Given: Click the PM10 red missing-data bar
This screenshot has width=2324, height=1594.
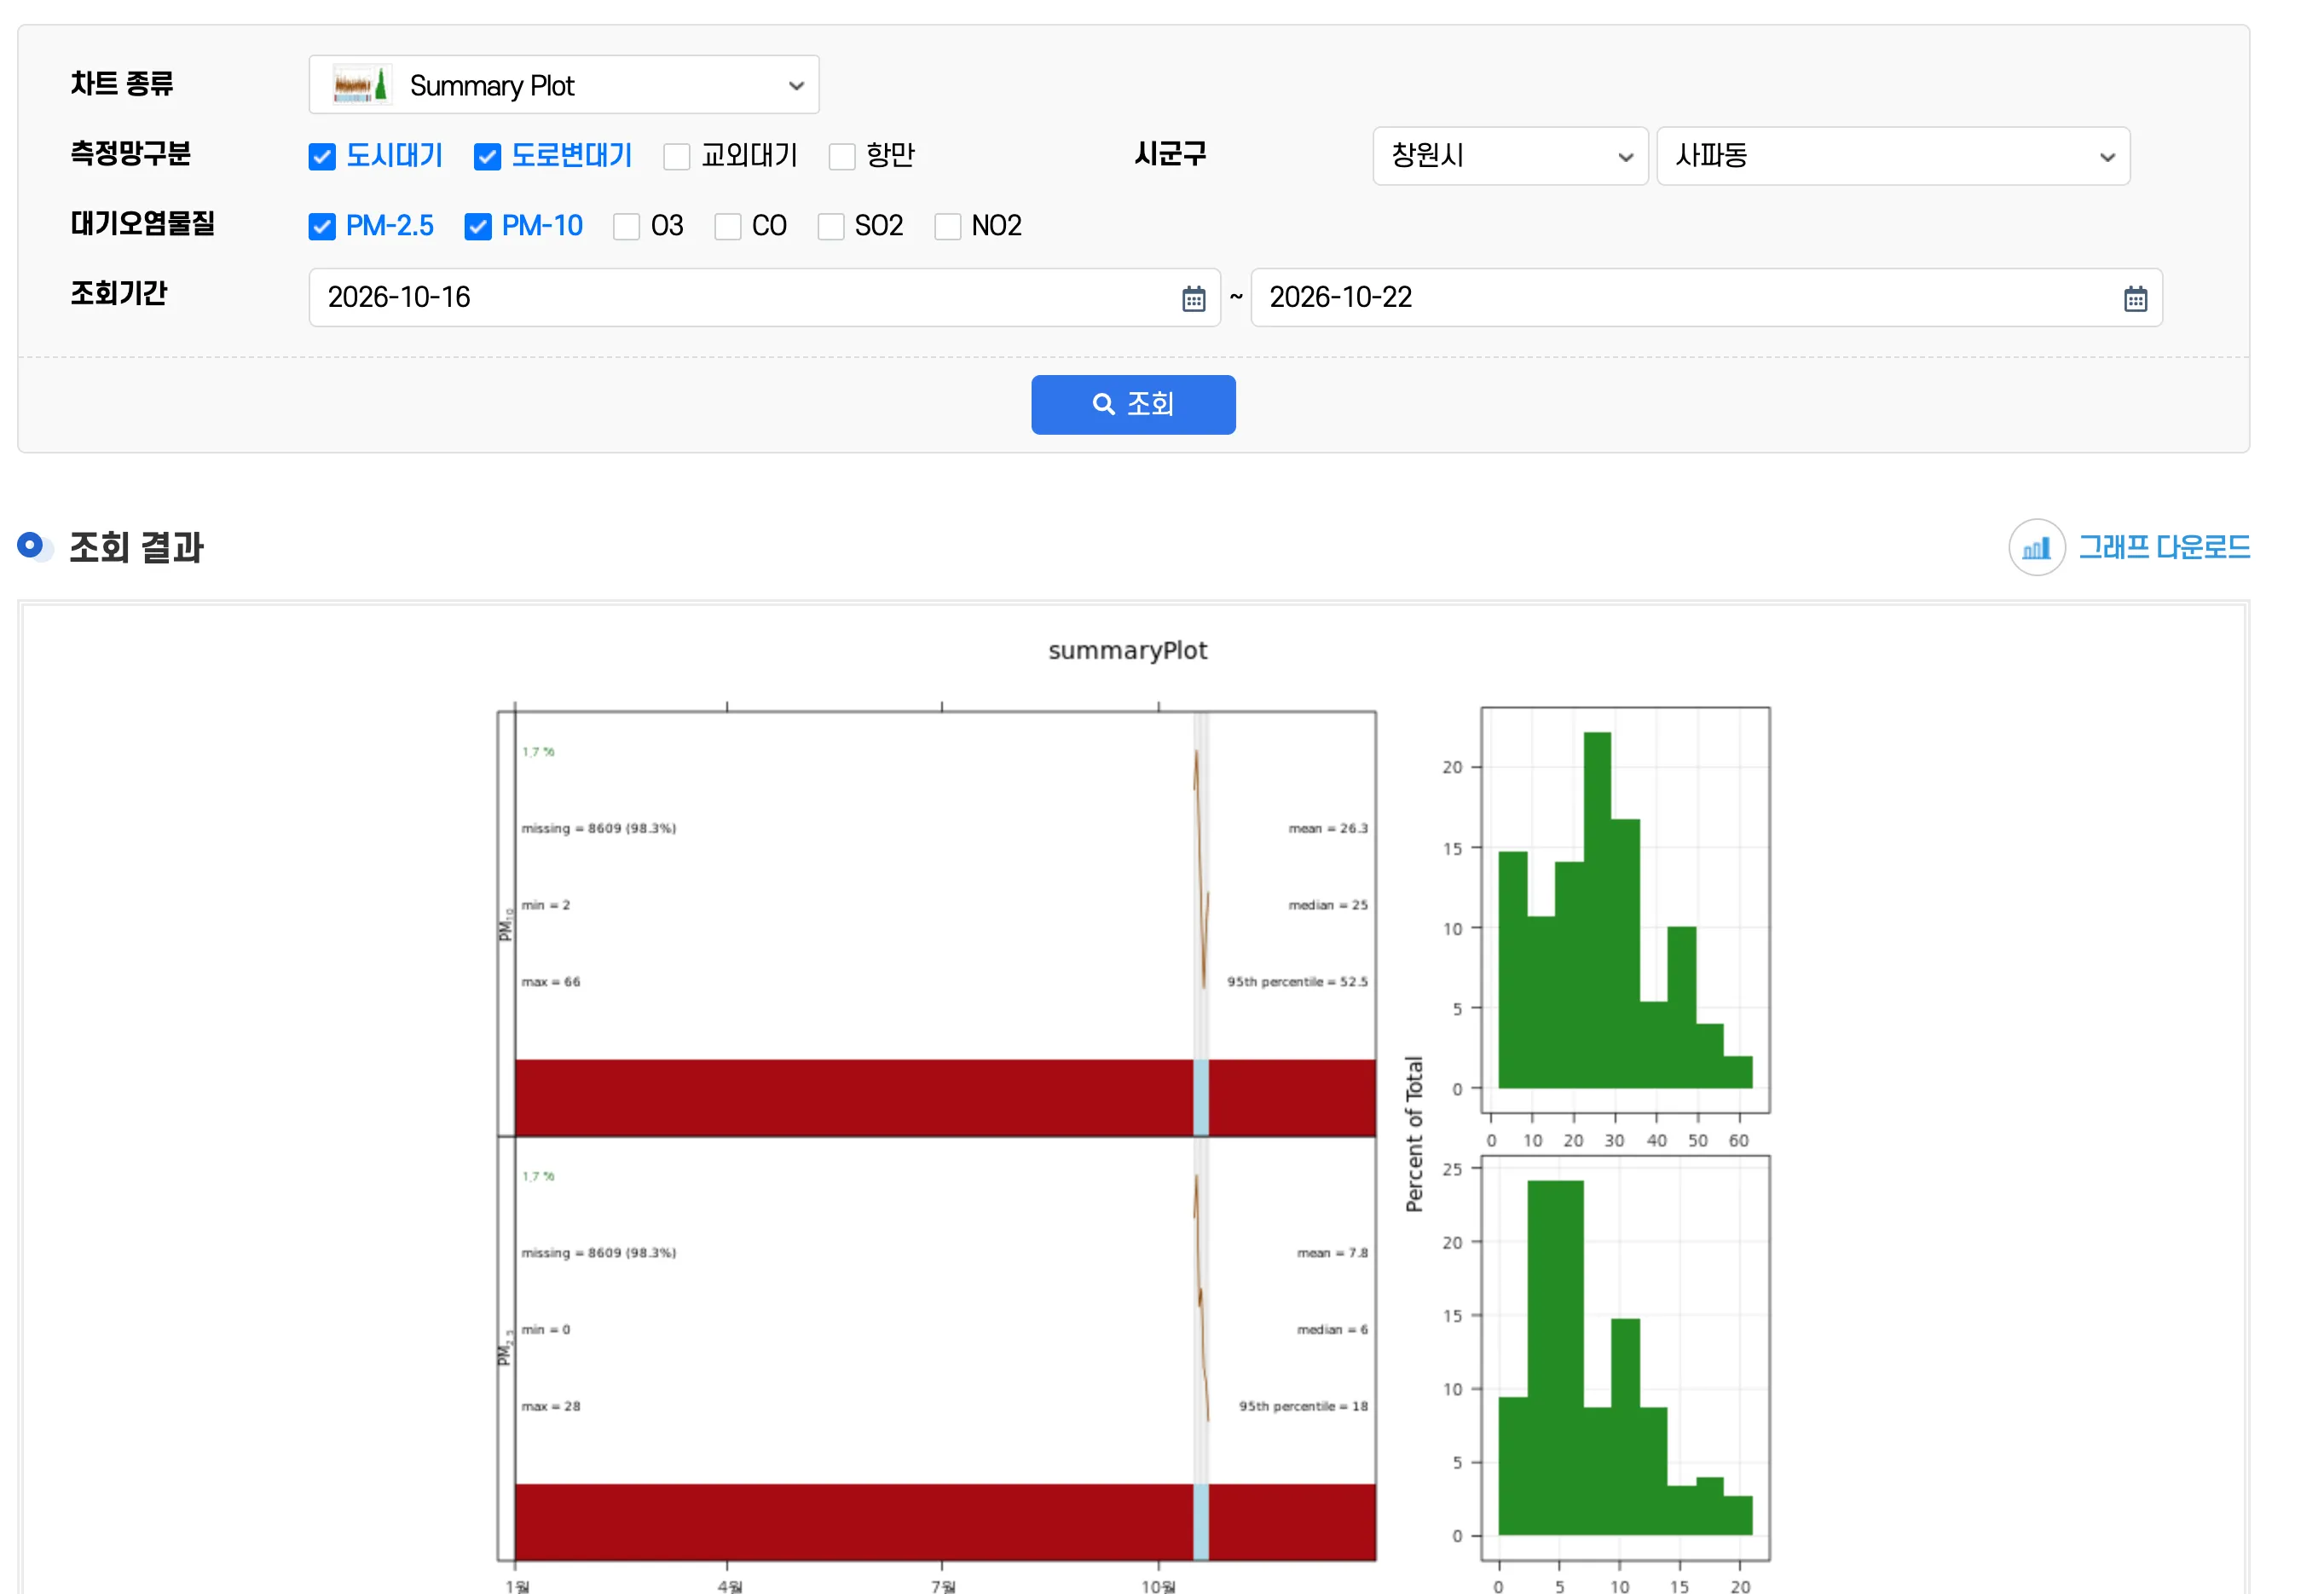Looking at the screenshot, I should (x=945, y=1098).
